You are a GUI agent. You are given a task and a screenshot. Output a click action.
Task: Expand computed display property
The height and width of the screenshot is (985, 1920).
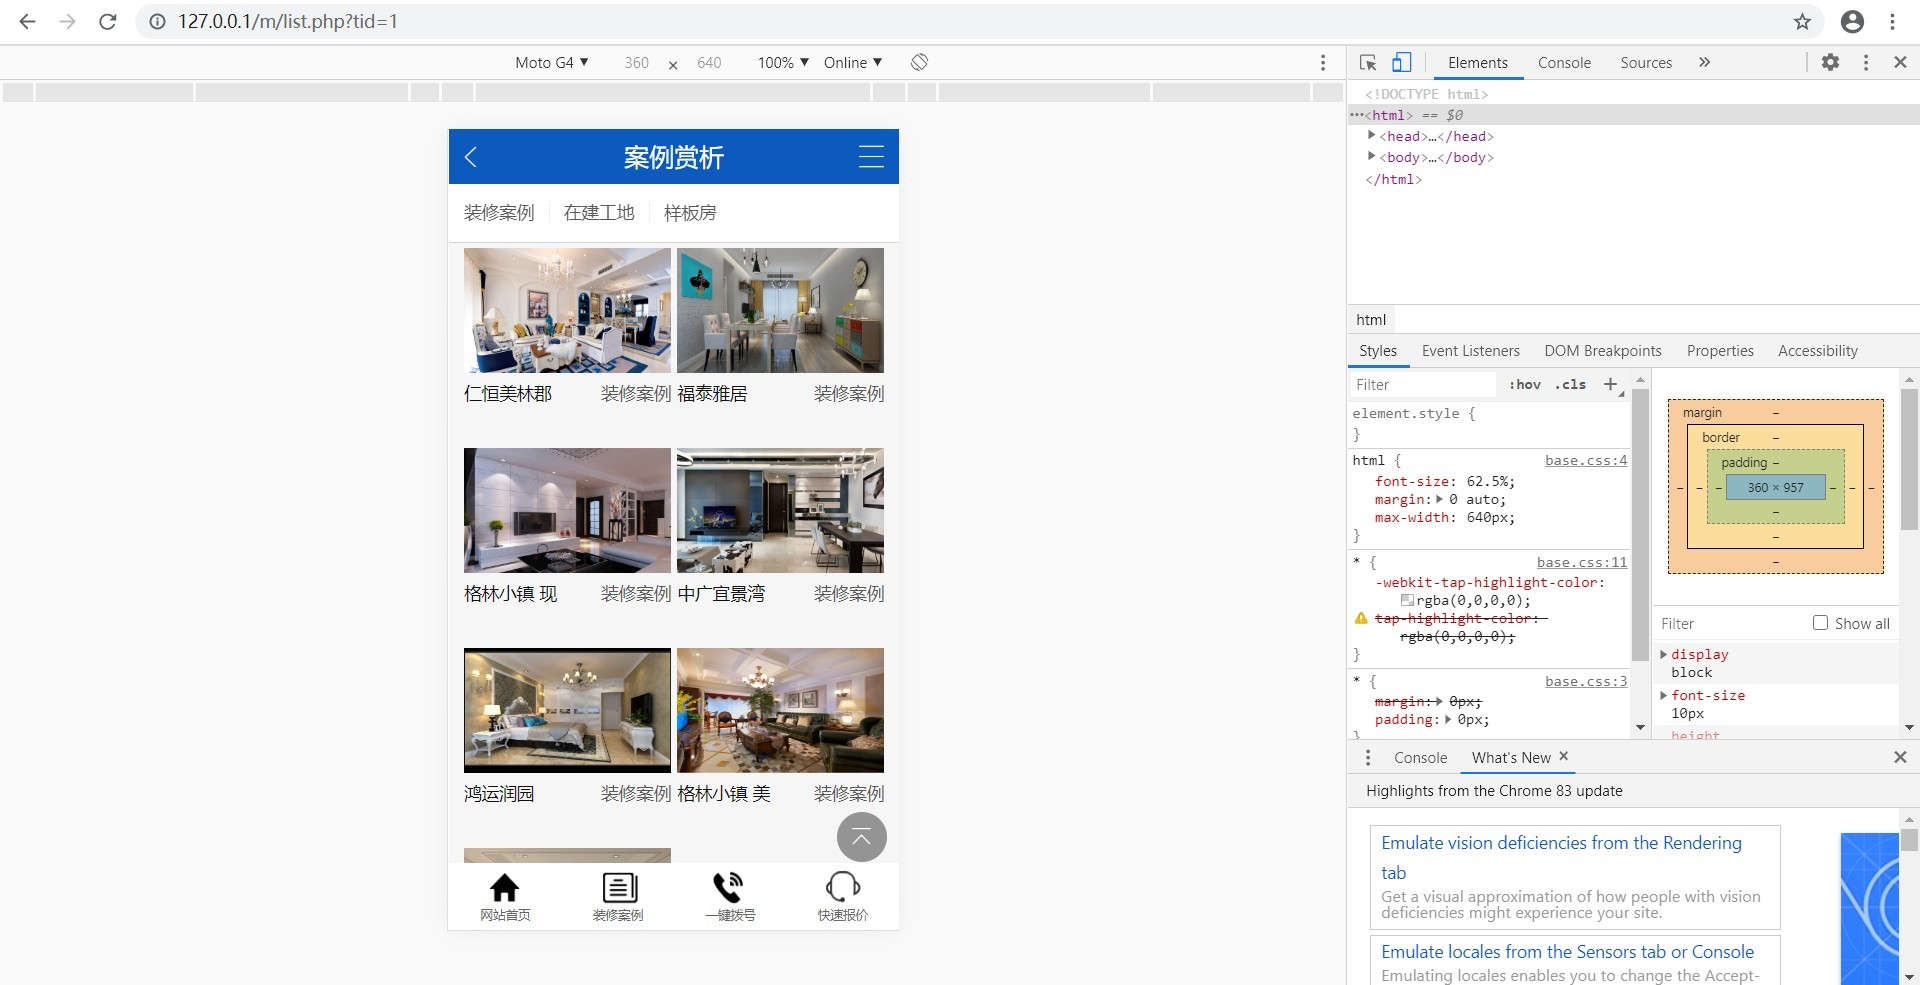1664,654
